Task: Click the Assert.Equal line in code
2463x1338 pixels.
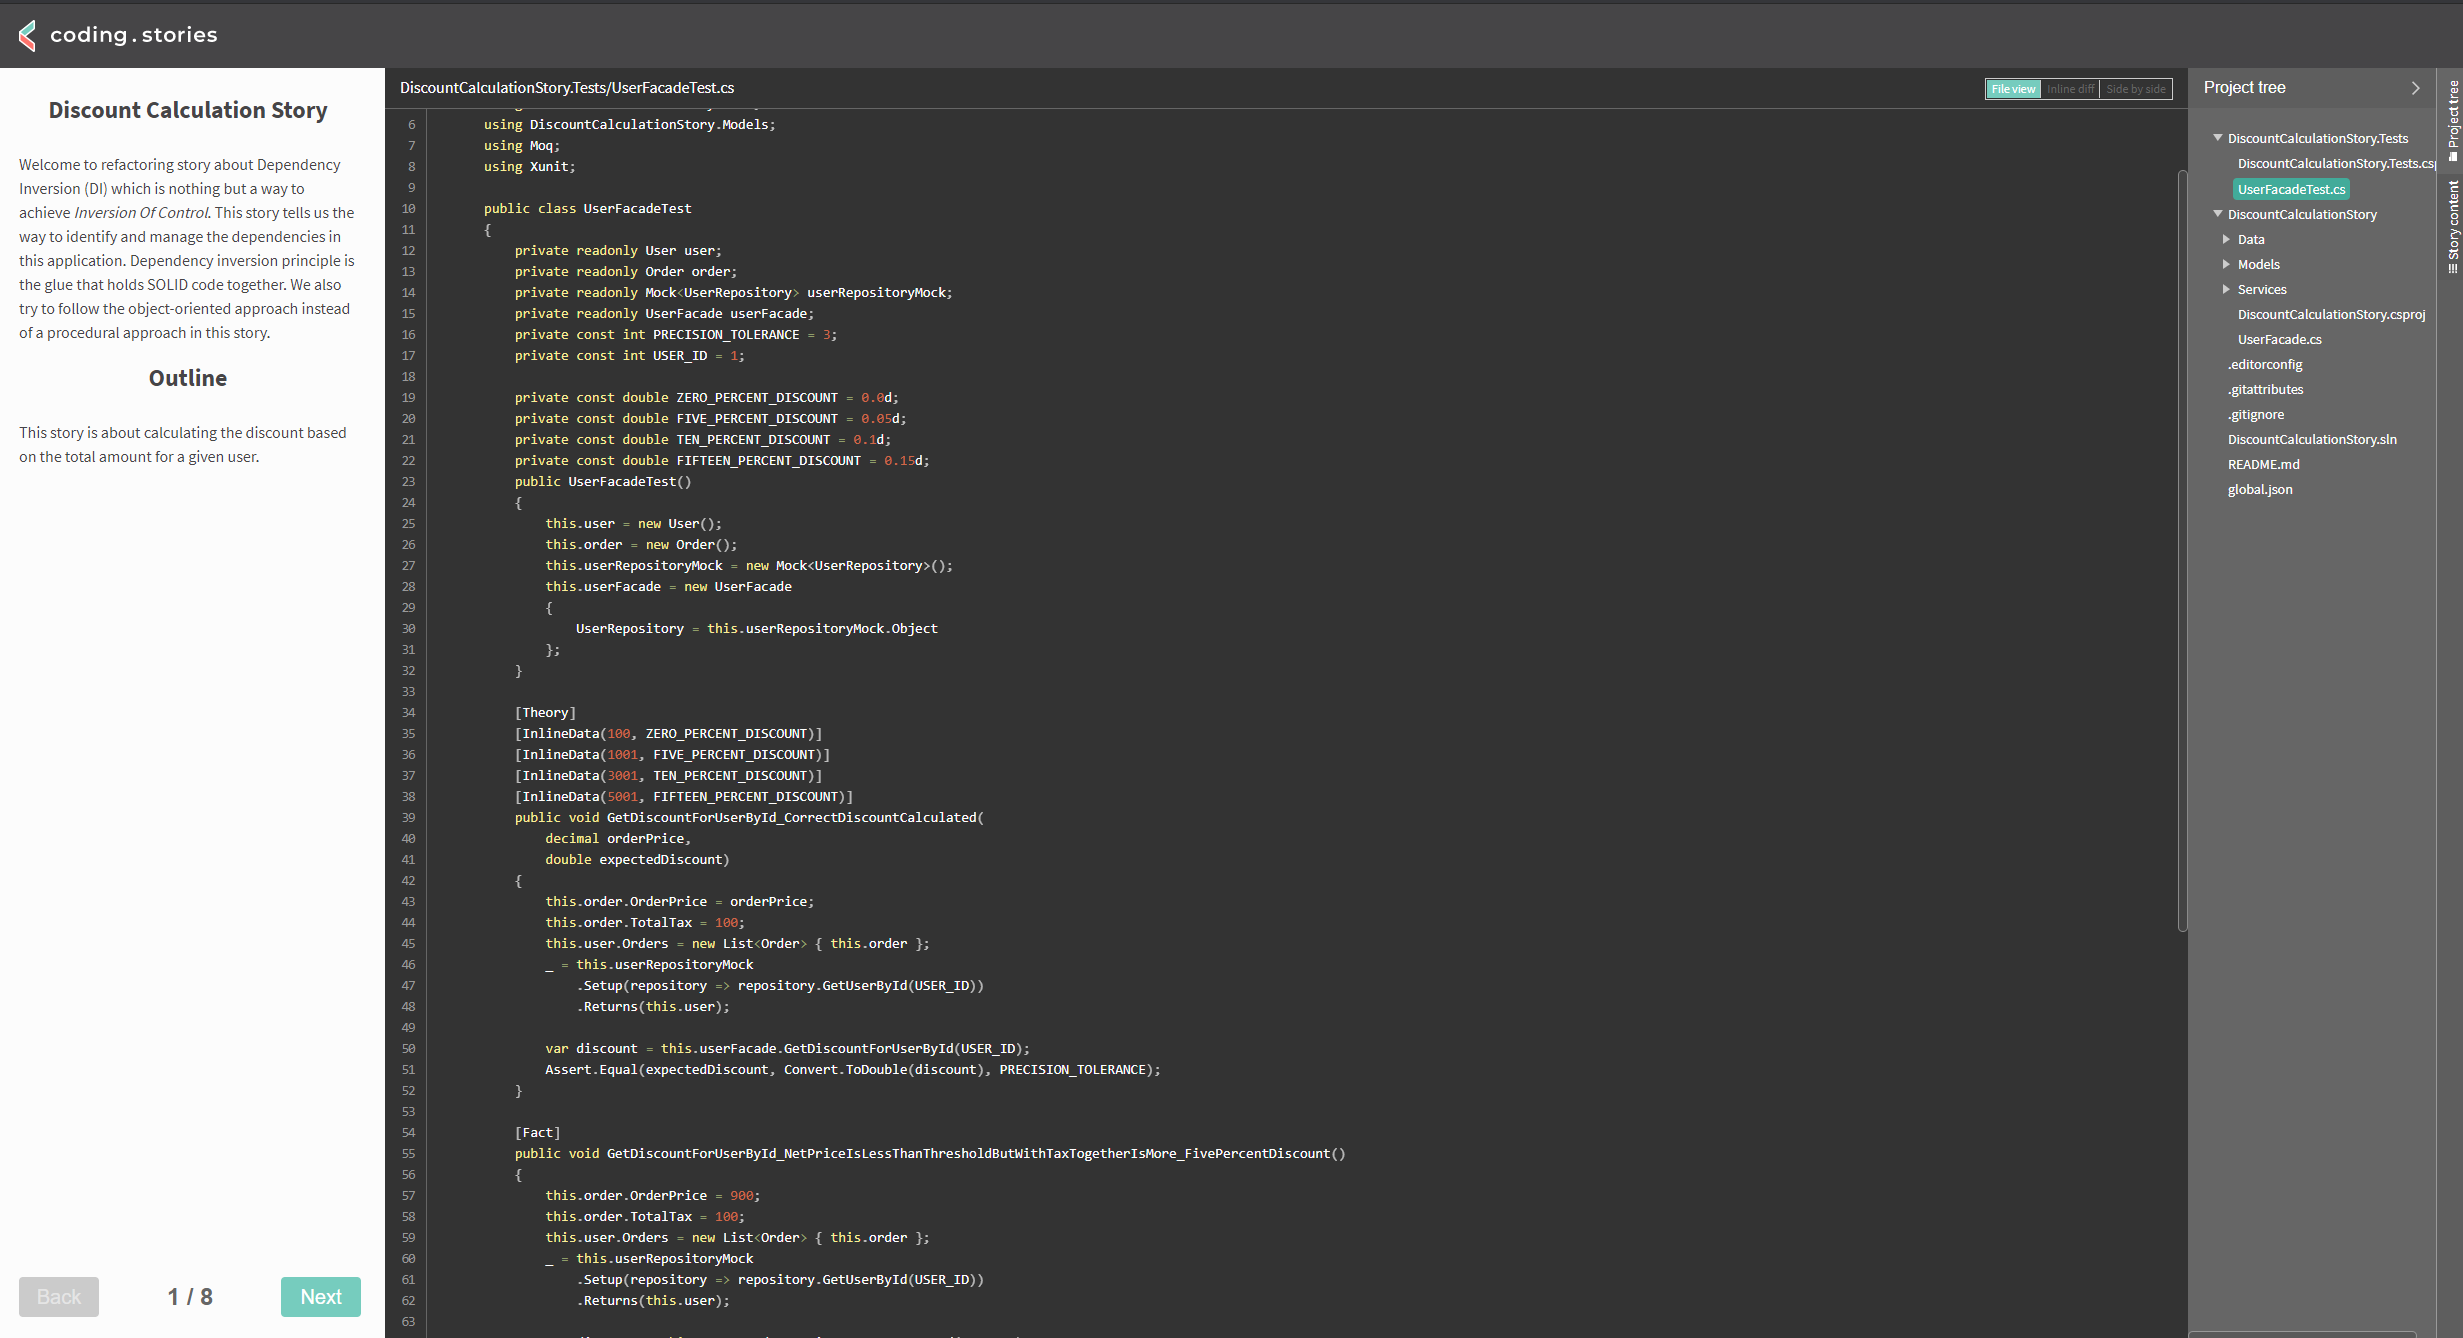Action: [x=853, y=1069]
